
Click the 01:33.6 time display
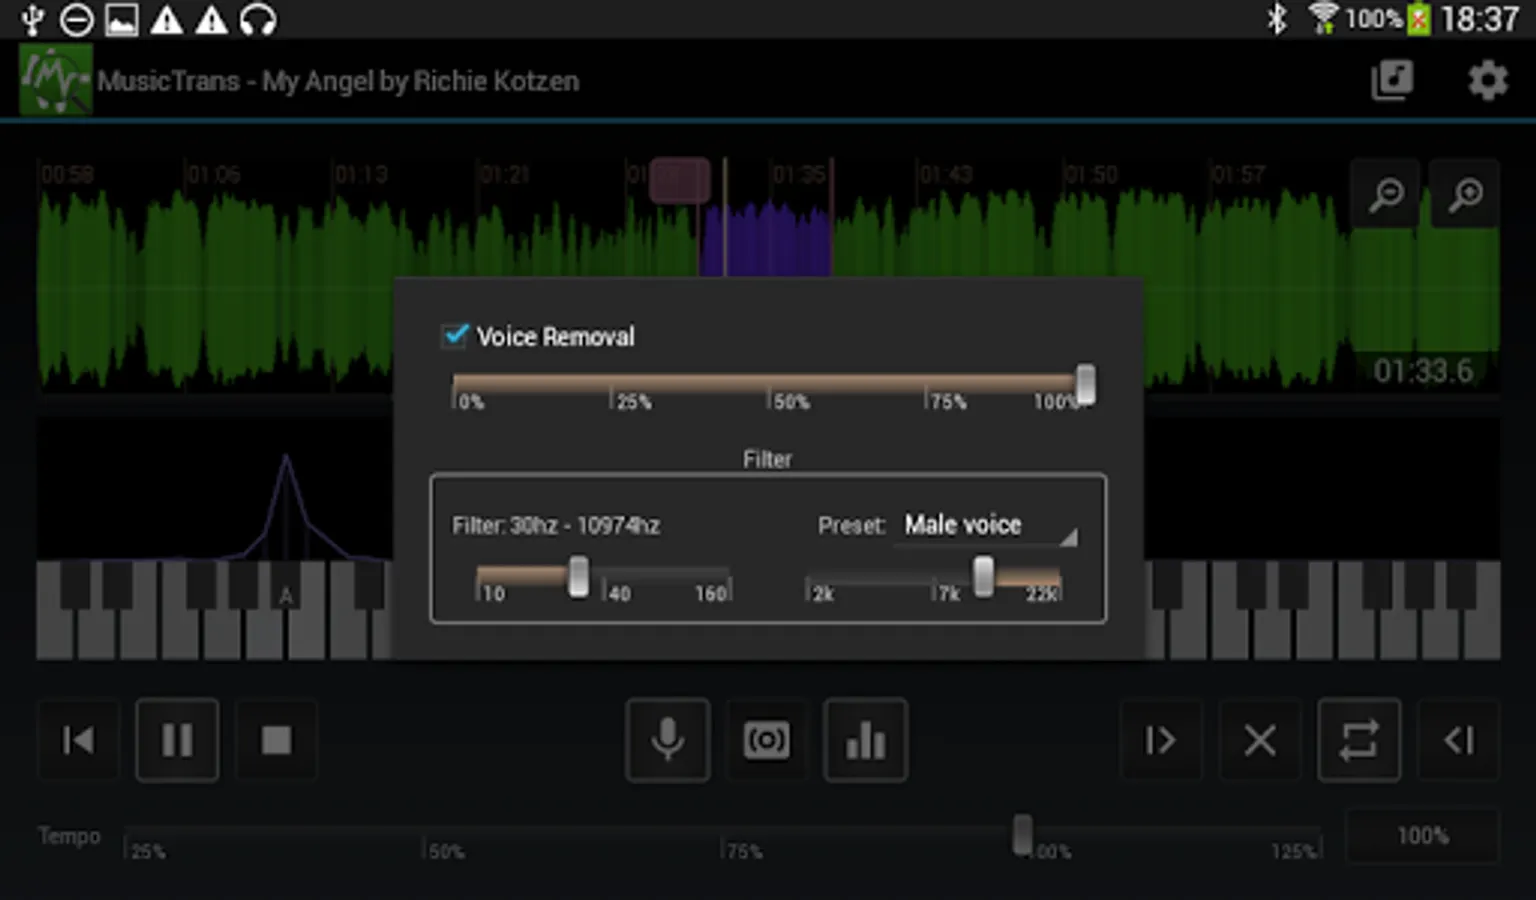1423,371
